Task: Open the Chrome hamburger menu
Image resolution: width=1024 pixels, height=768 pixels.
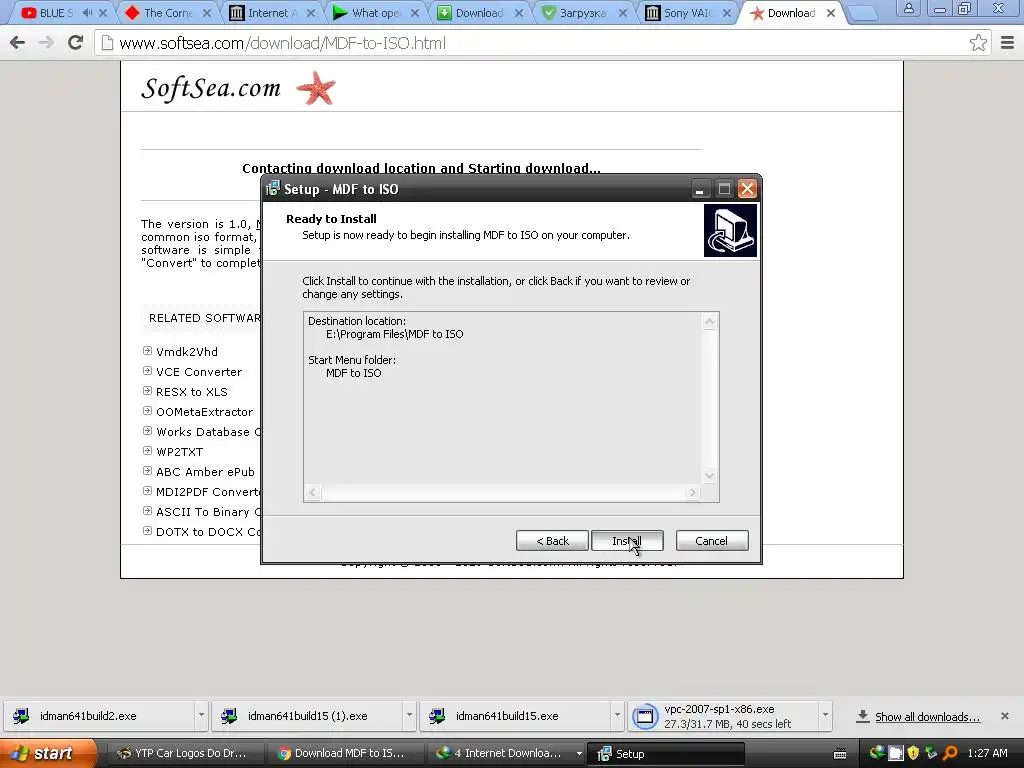Action: [x=1007, y=43]
